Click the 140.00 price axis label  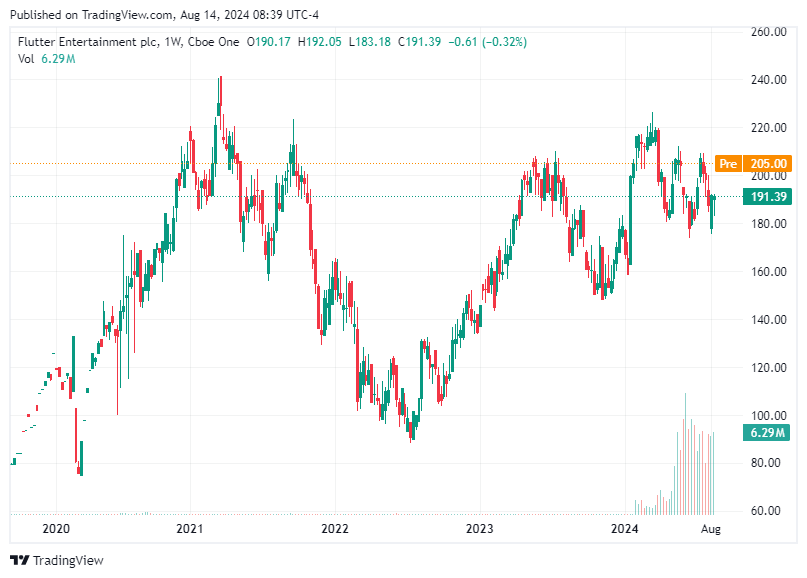(768, 320)
